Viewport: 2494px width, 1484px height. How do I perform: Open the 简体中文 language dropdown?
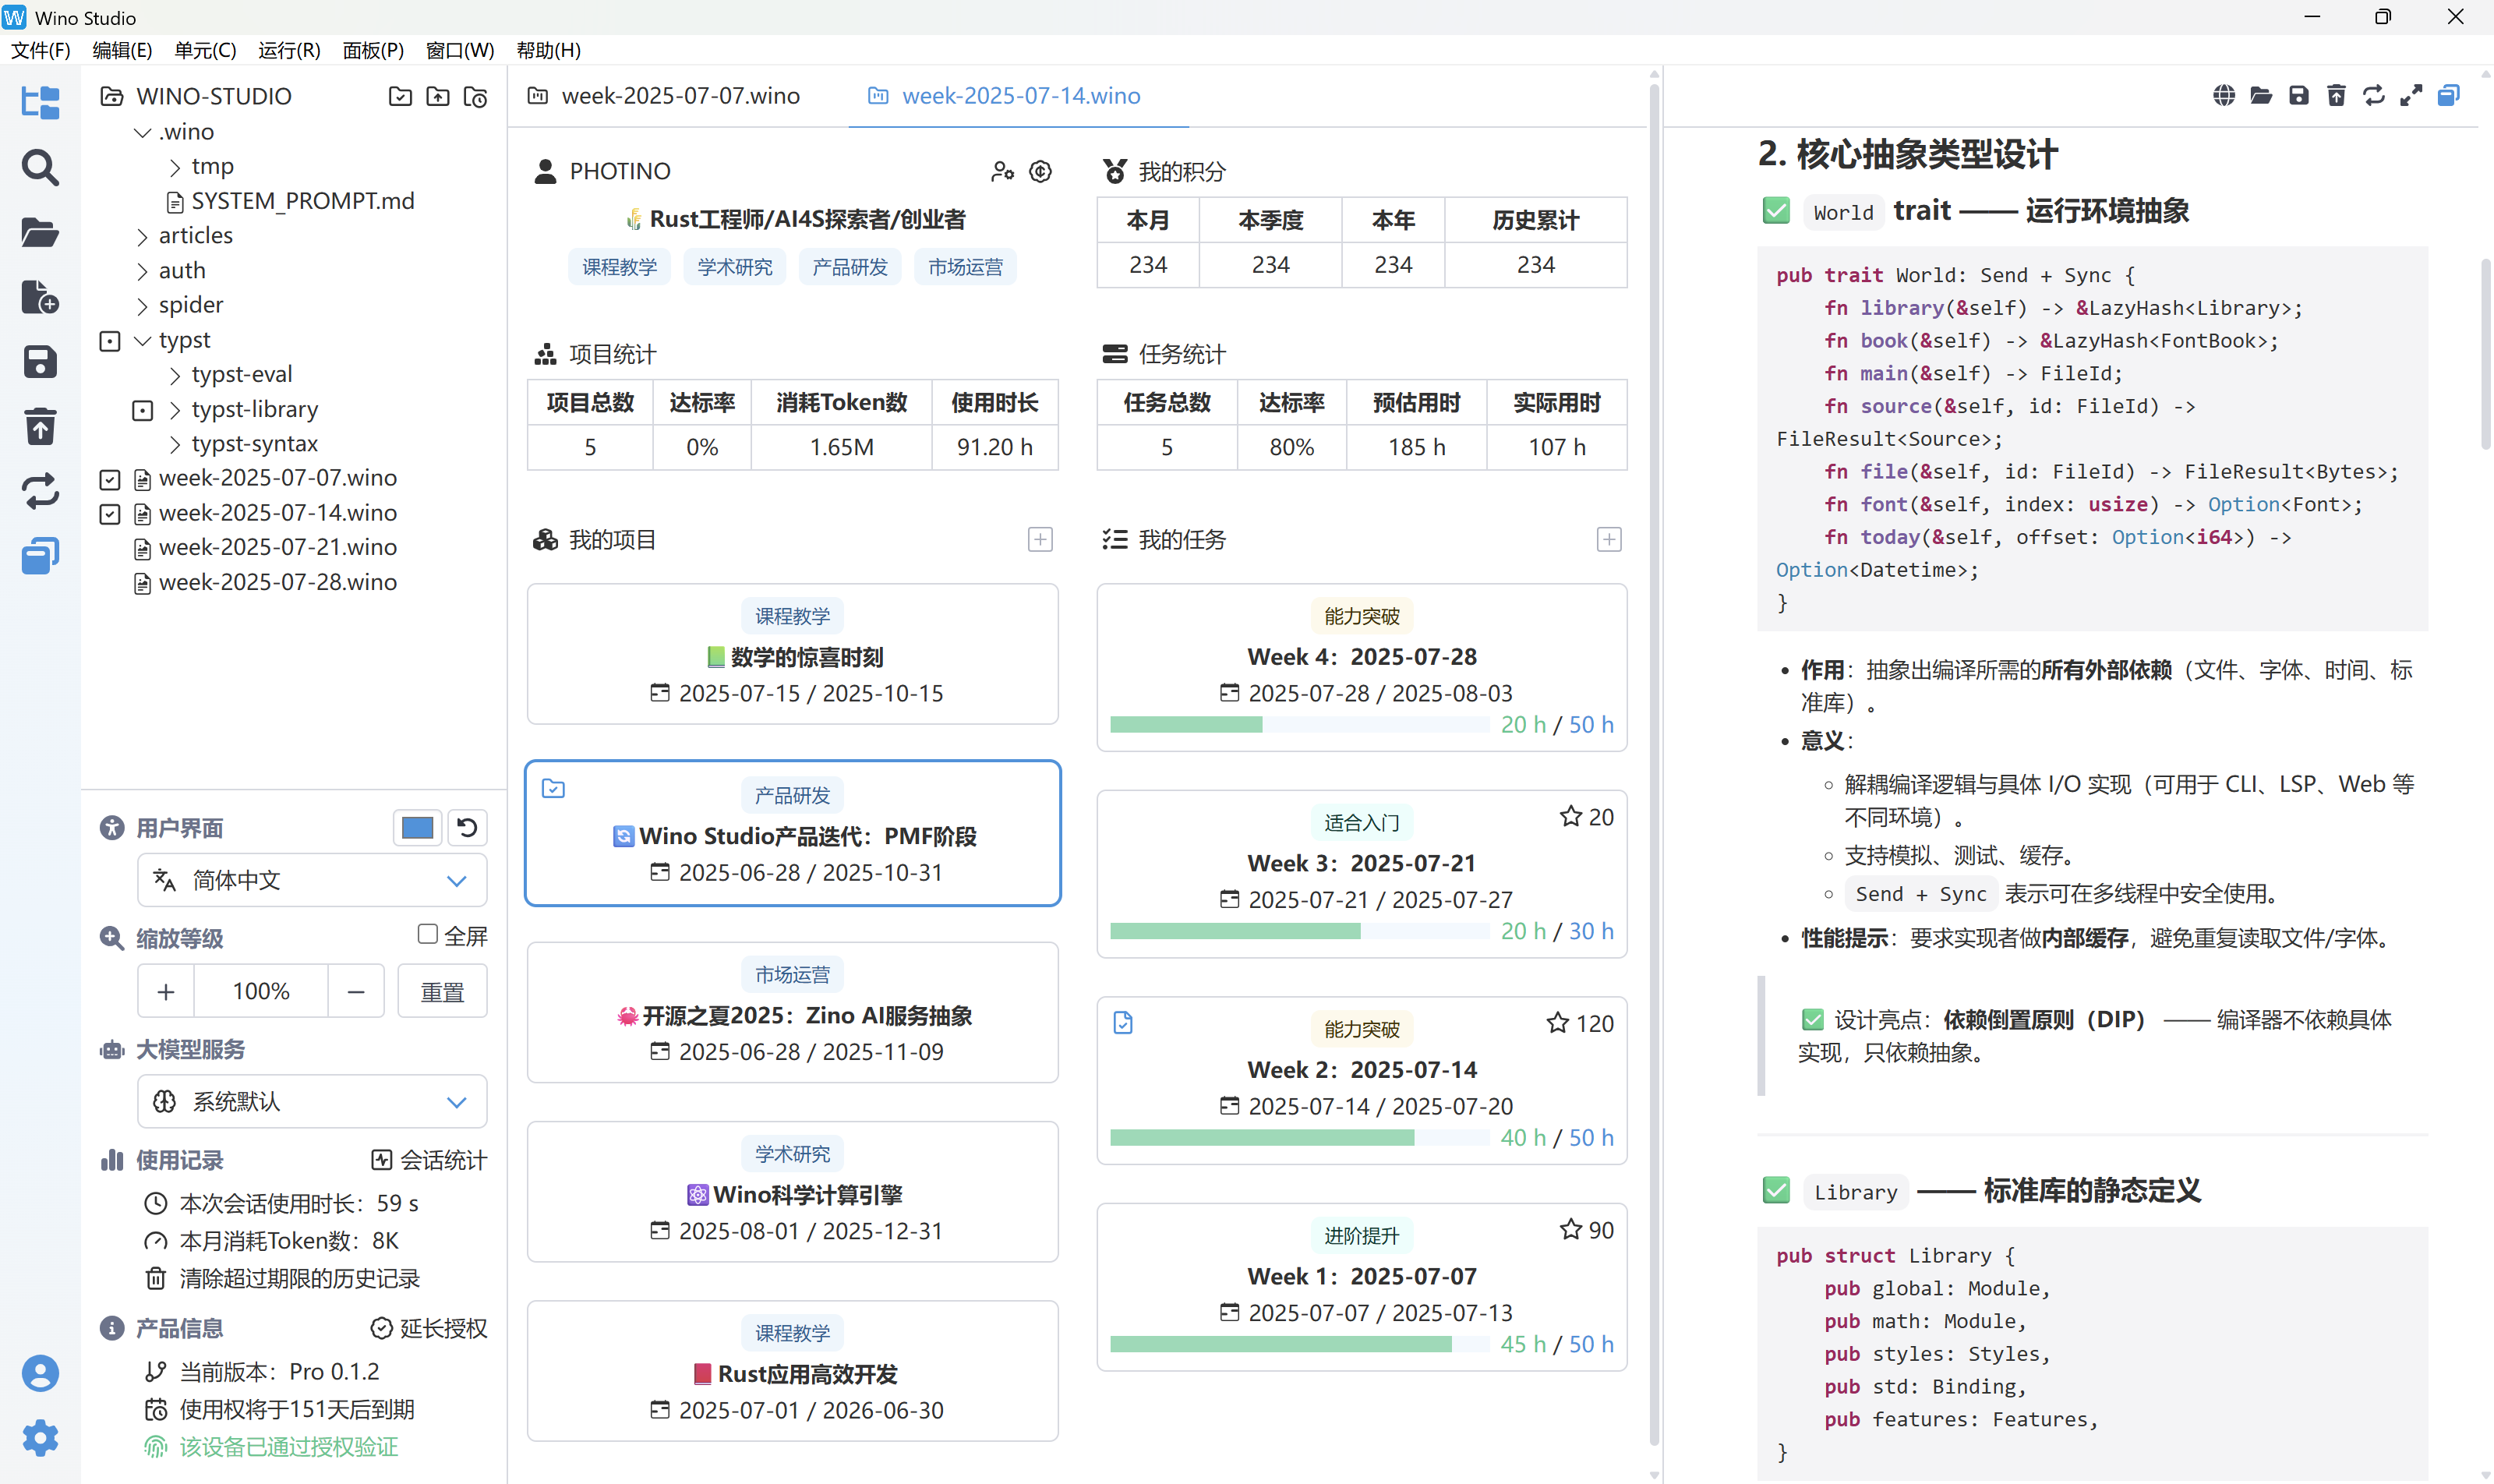tap(312, 880)
